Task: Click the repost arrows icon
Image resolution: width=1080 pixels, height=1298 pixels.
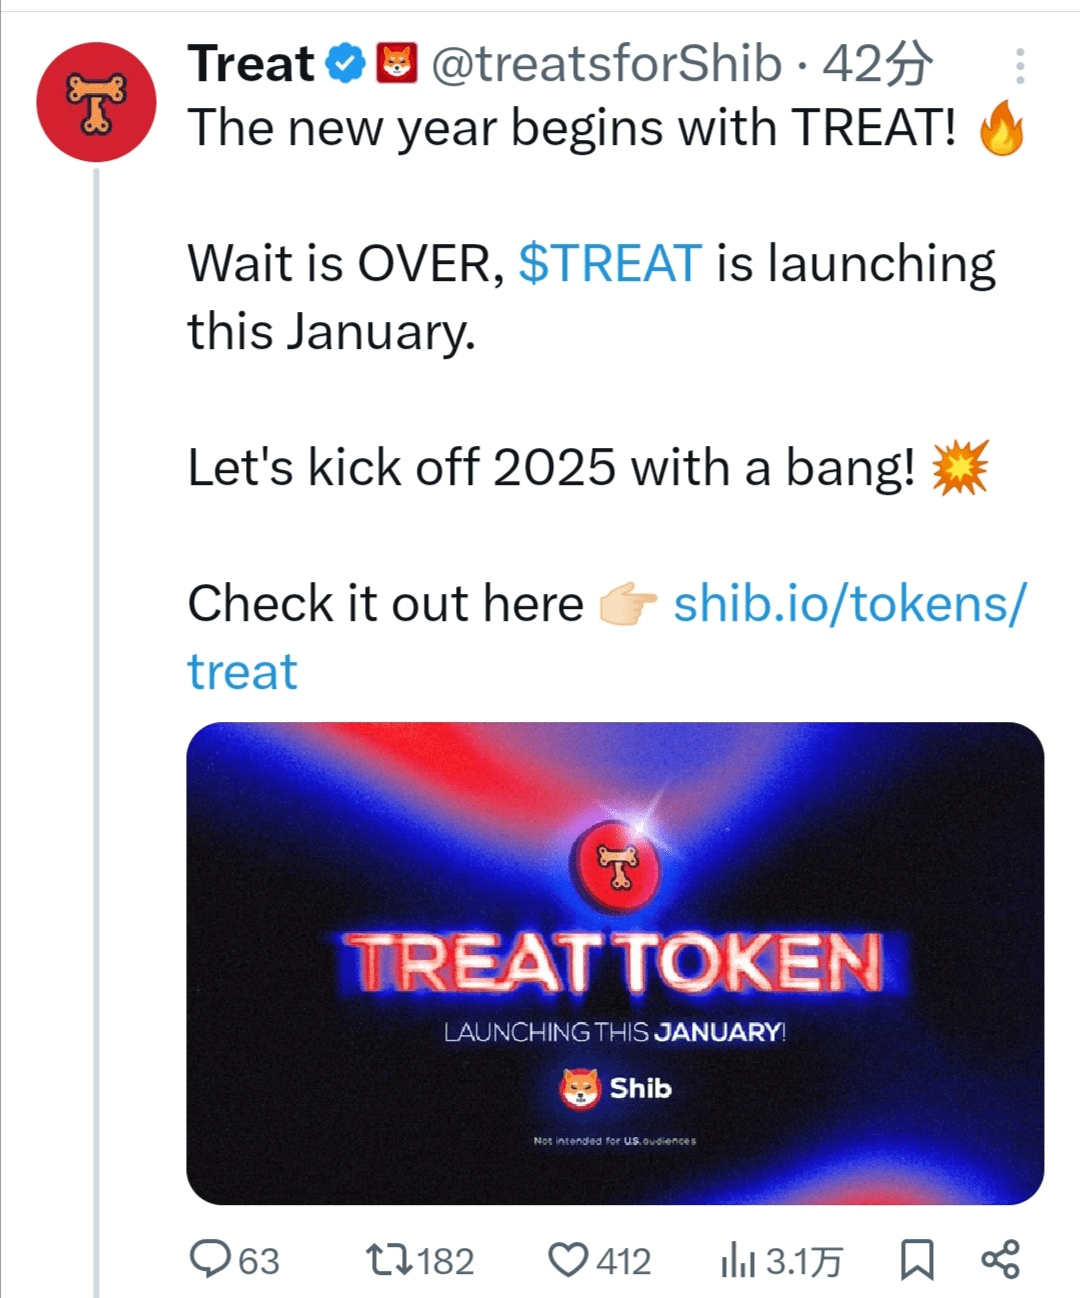Action: pos(389,1259)
